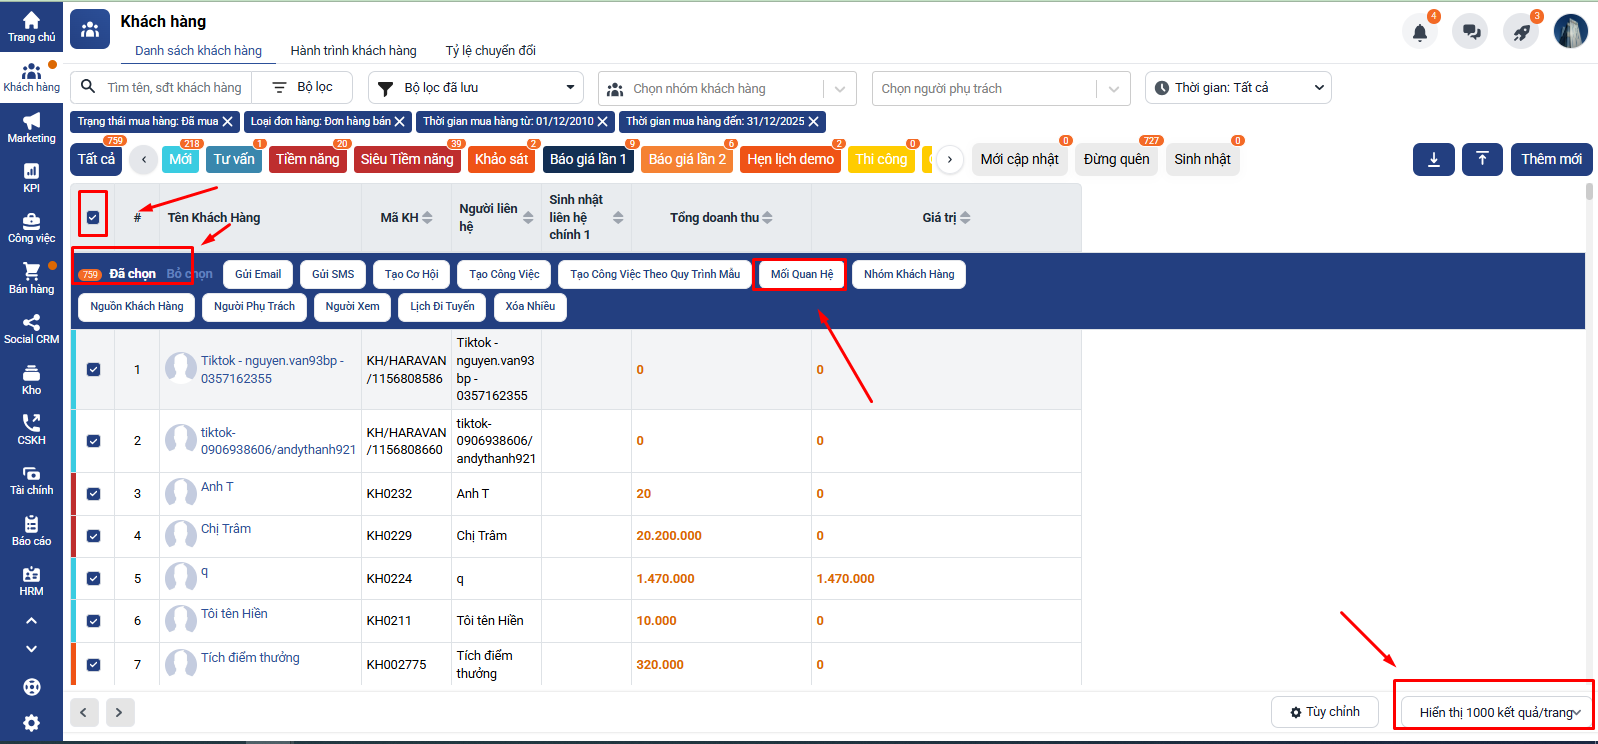Click the download button icon

[x=1433, y=160]
